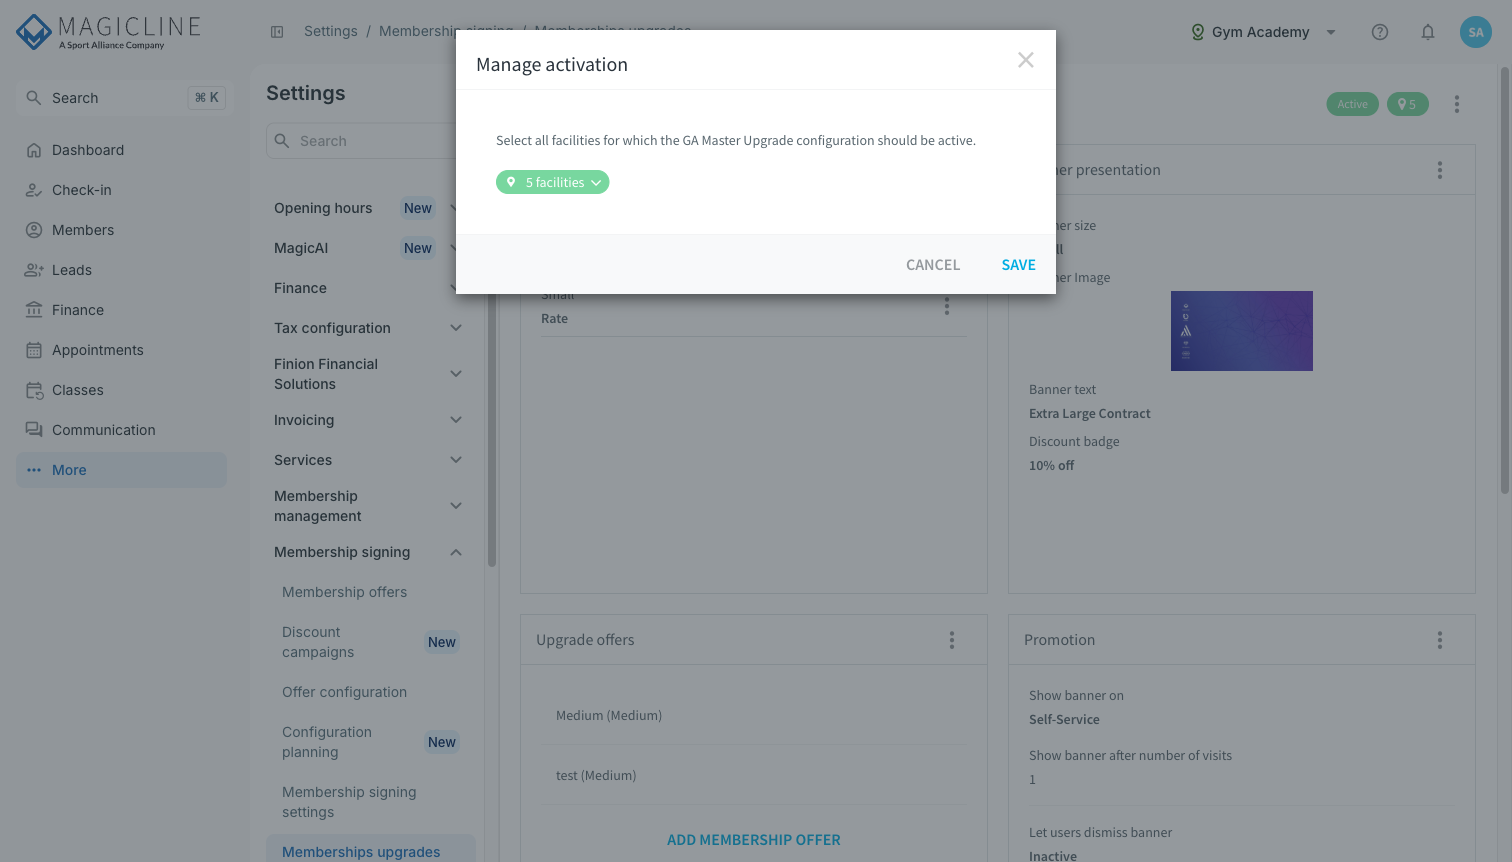Open Offer configuration settings item

pos(344,692)
